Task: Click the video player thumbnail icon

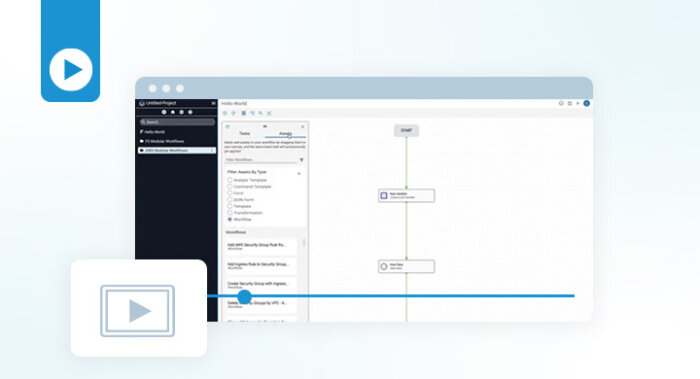Action: (x=138, y=311)
